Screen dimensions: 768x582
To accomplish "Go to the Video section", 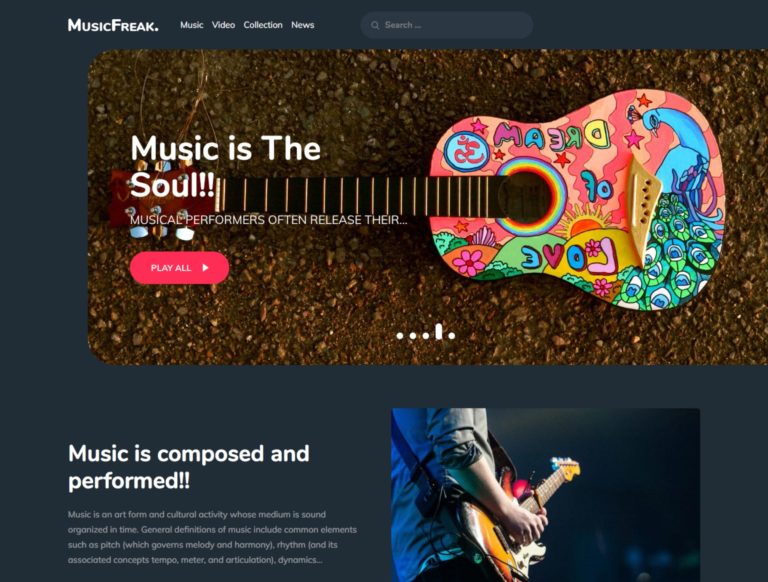I will pos(223,25).
